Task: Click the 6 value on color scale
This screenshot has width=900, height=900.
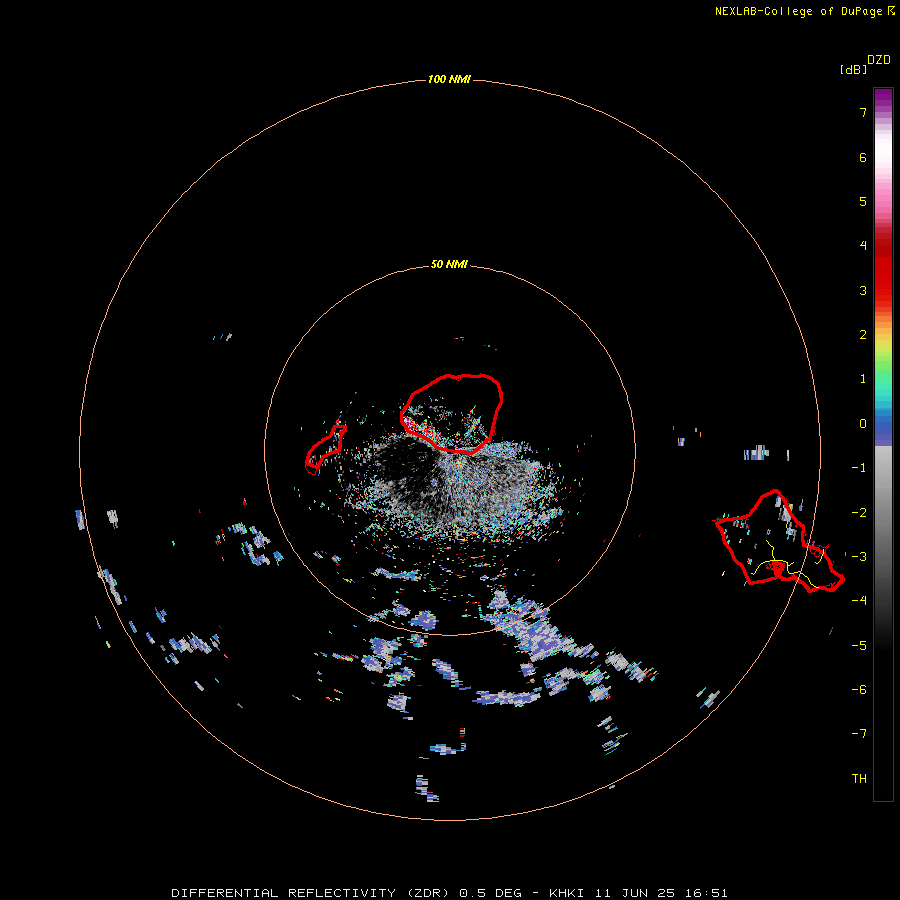Action: point(863,157)
